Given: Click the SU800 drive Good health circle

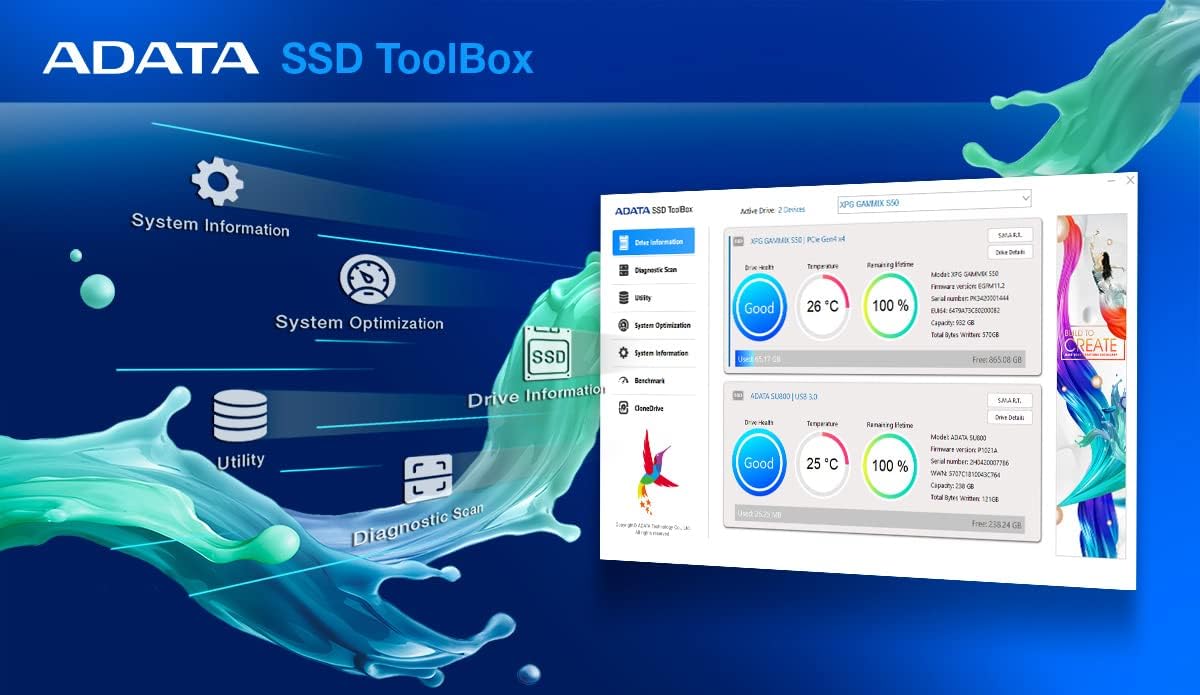Looking at the screenshot, I should coord(759,463).
